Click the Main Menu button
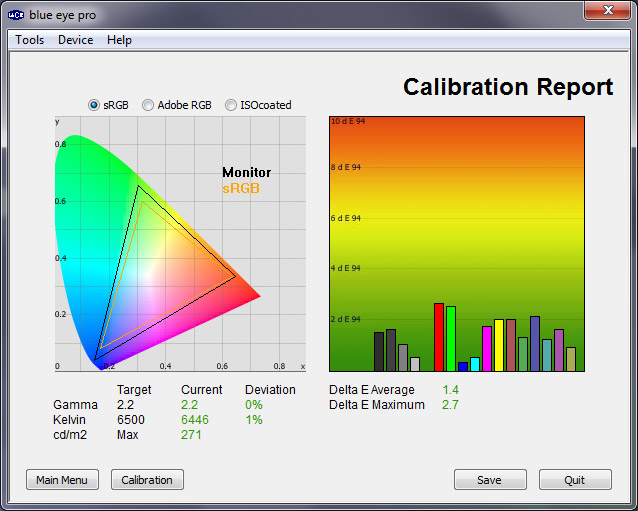 62,480
